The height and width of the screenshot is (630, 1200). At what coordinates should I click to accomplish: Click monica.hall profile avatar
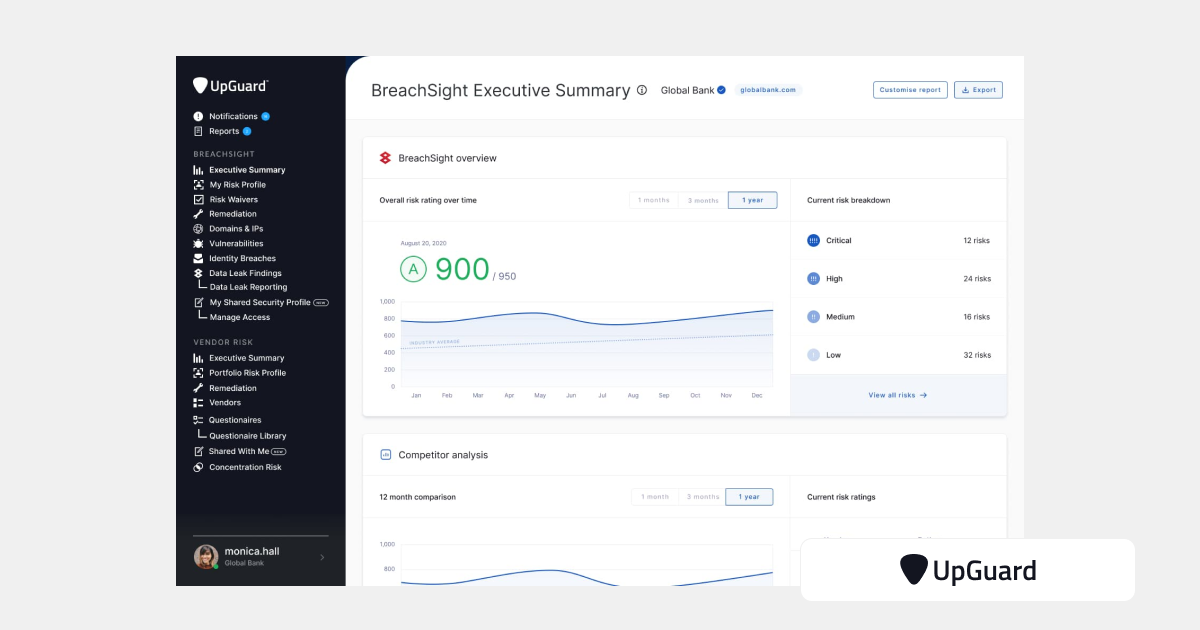206,557
